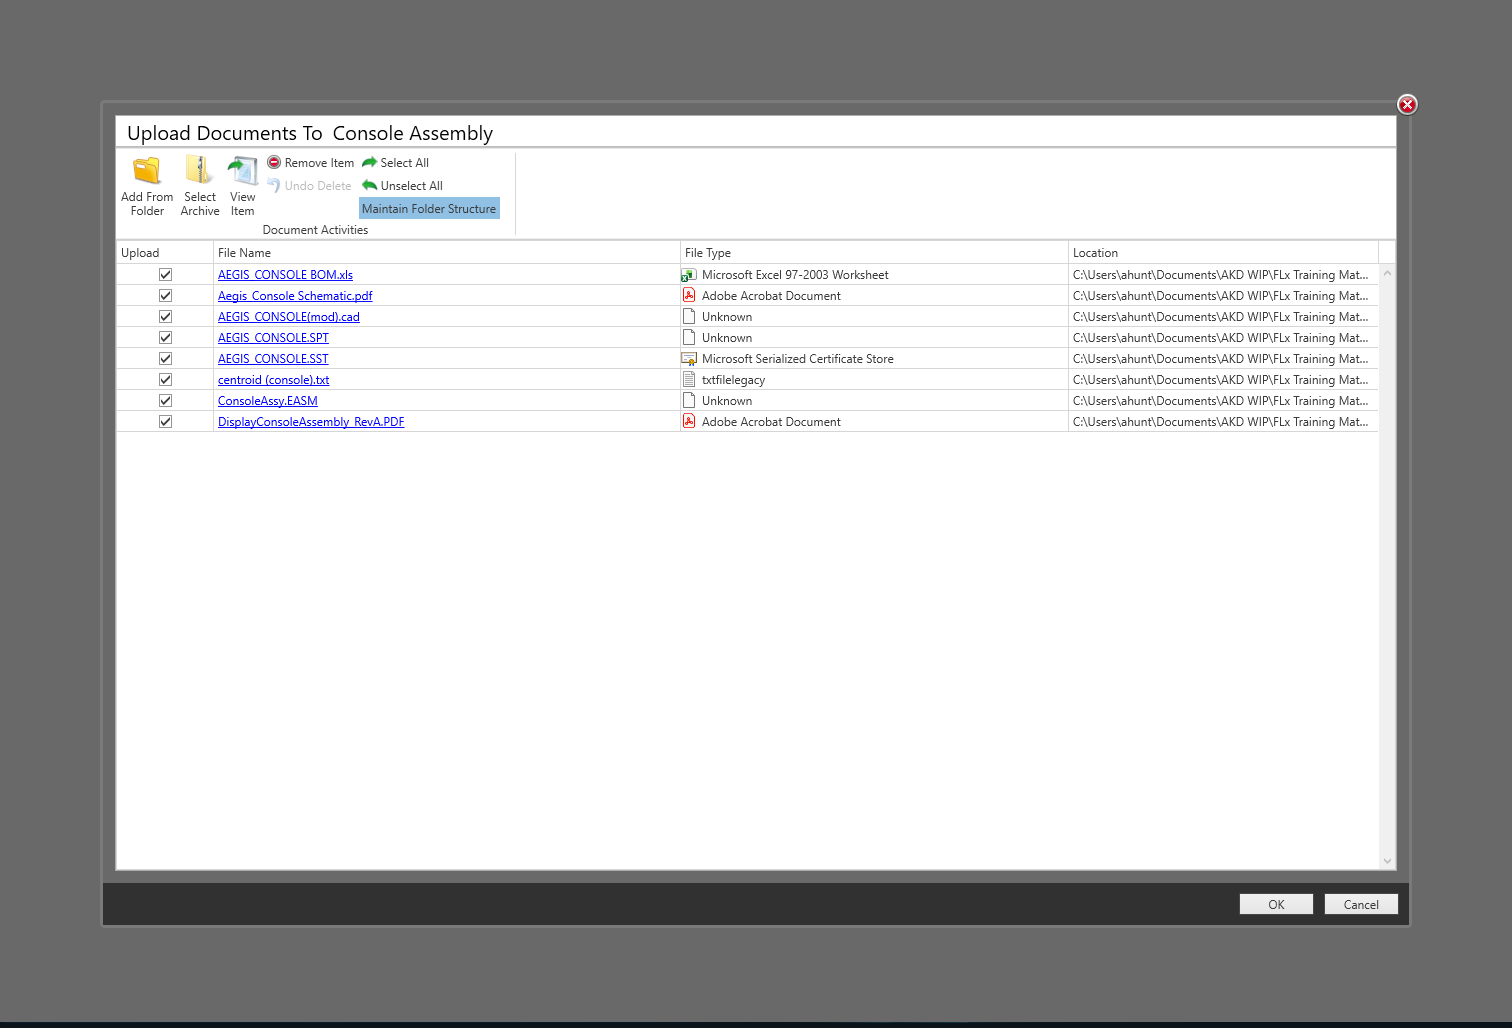The height and width of the screenshot is (1028, 1512).
Task: Uncheck the upload checkbox for AEGIS_CONSOLE_BOM.xls
Action: (165, 273)
